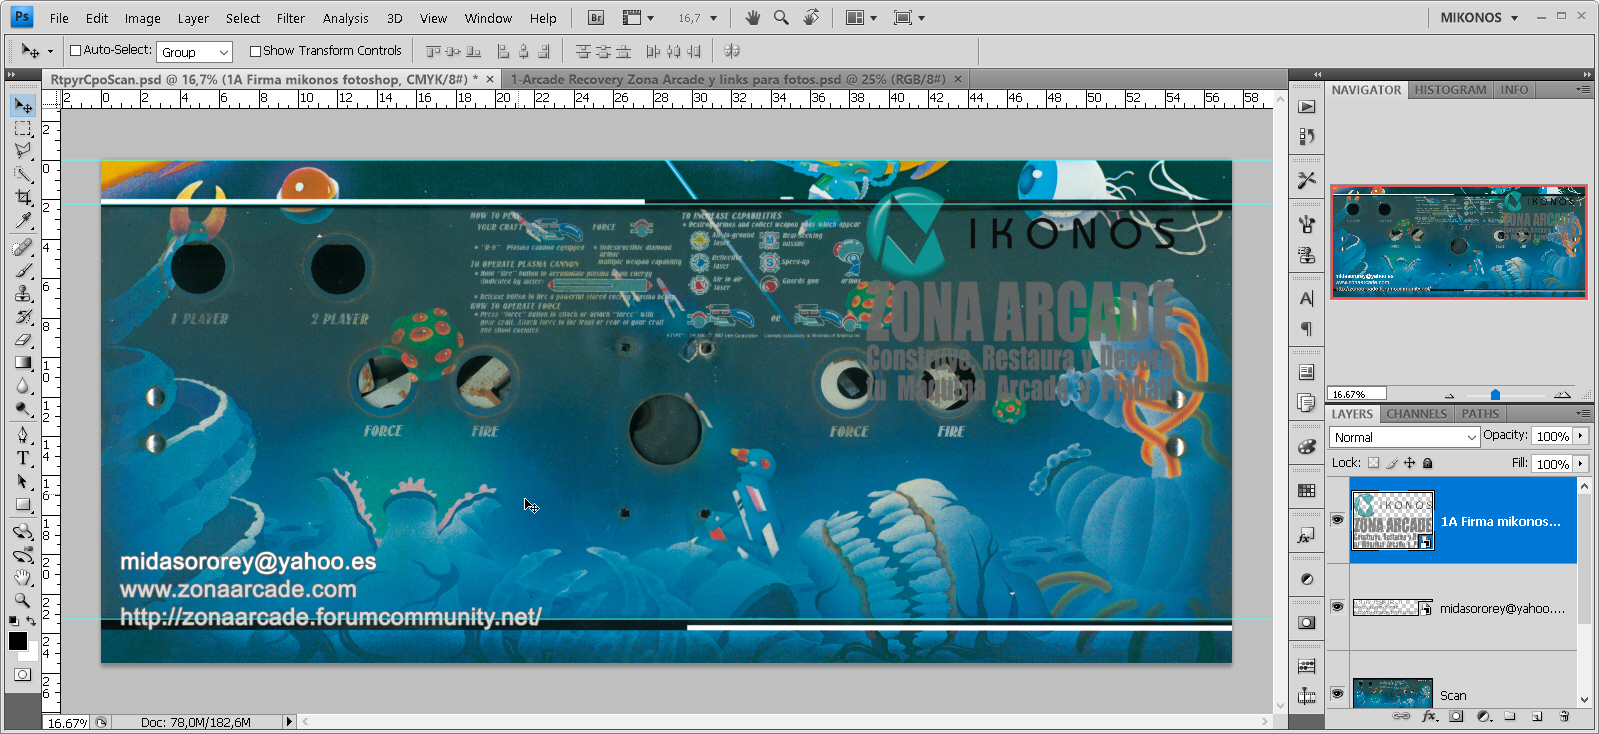The width and height of the screenshot is (1599, 734).
Task: Open the MIKONOS workspace switcher dropdown
Action: point(1479,18)
